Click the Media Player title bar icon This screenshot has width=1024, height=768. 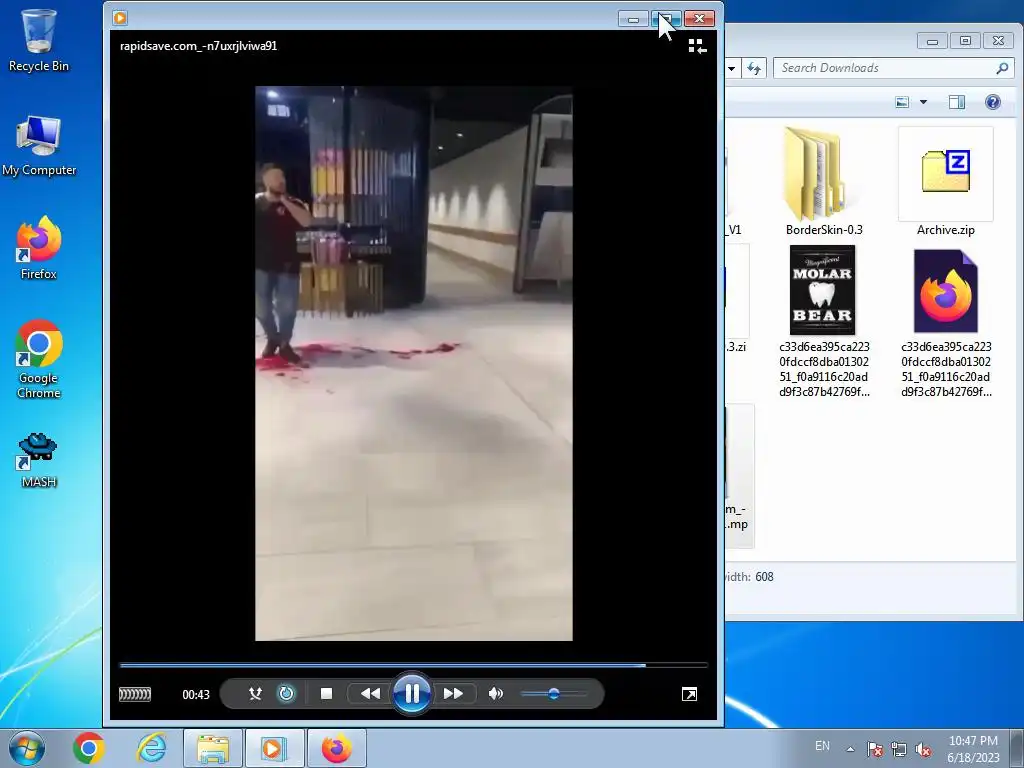click(120, 18)
